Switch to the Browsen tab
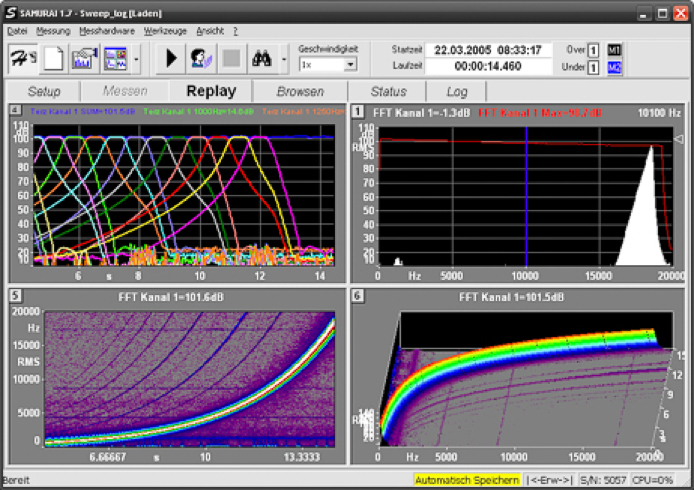Screen dimensions: 694x490 (300, 91)
